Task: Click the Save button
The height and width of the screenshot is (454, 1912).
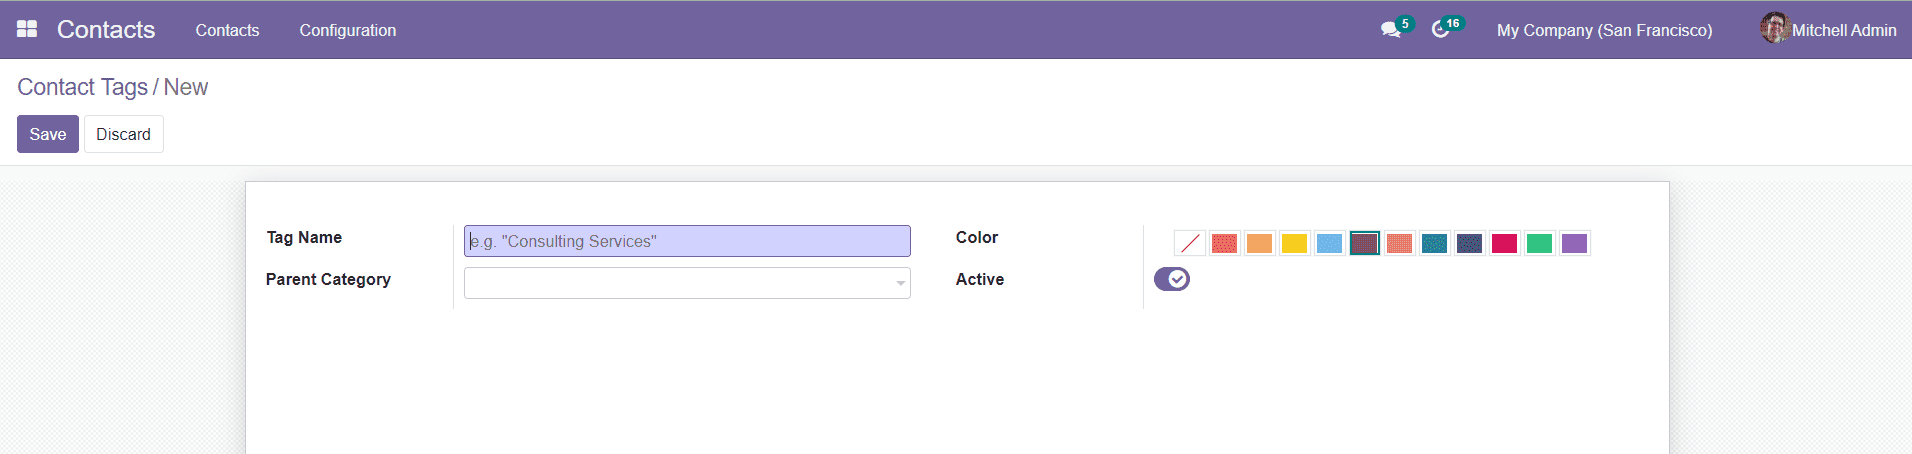Action: [47, 134]
